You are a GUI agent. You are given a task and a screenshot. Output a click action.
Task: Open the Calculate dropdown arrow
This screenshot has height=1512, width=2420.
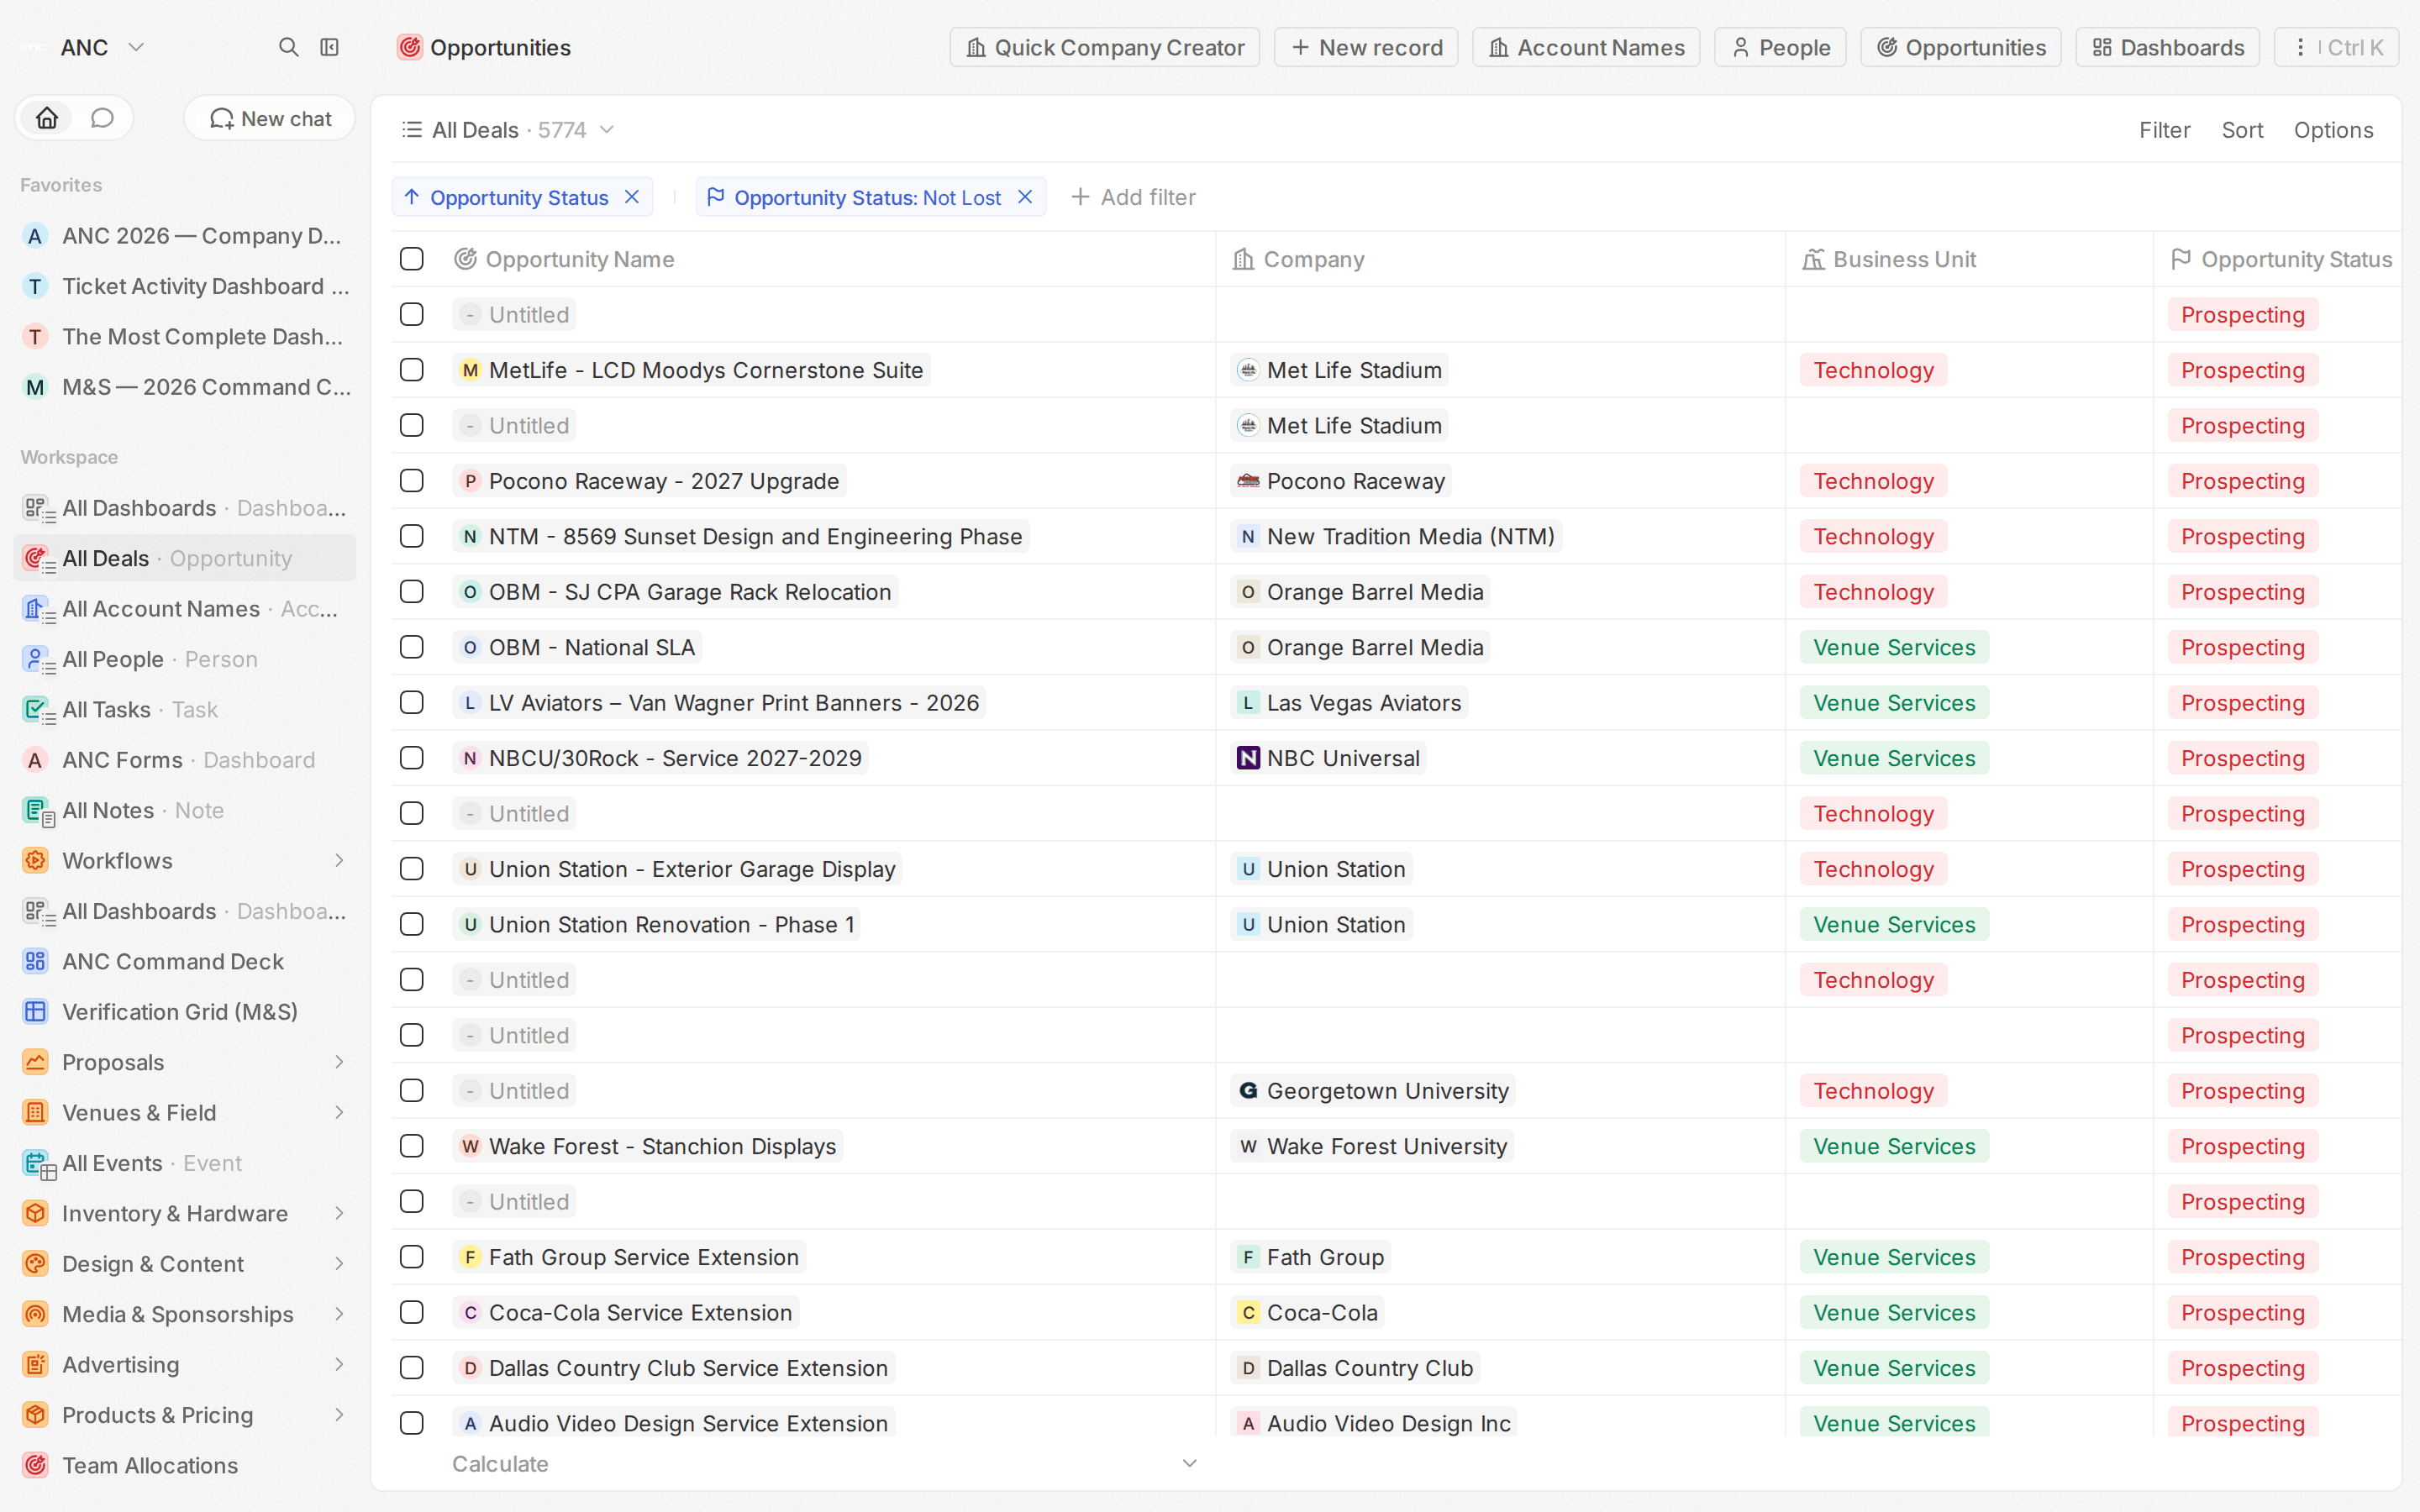(1190, 1463)
